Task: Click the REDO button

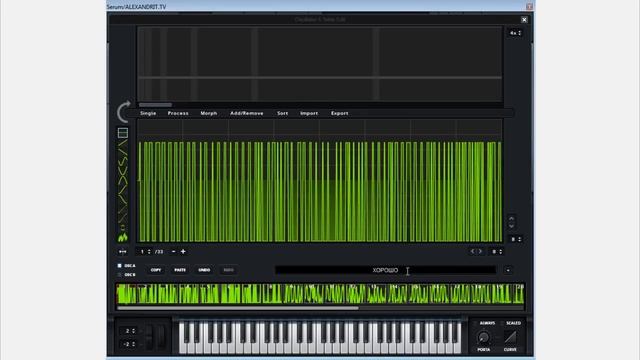Action: point(228,270)
